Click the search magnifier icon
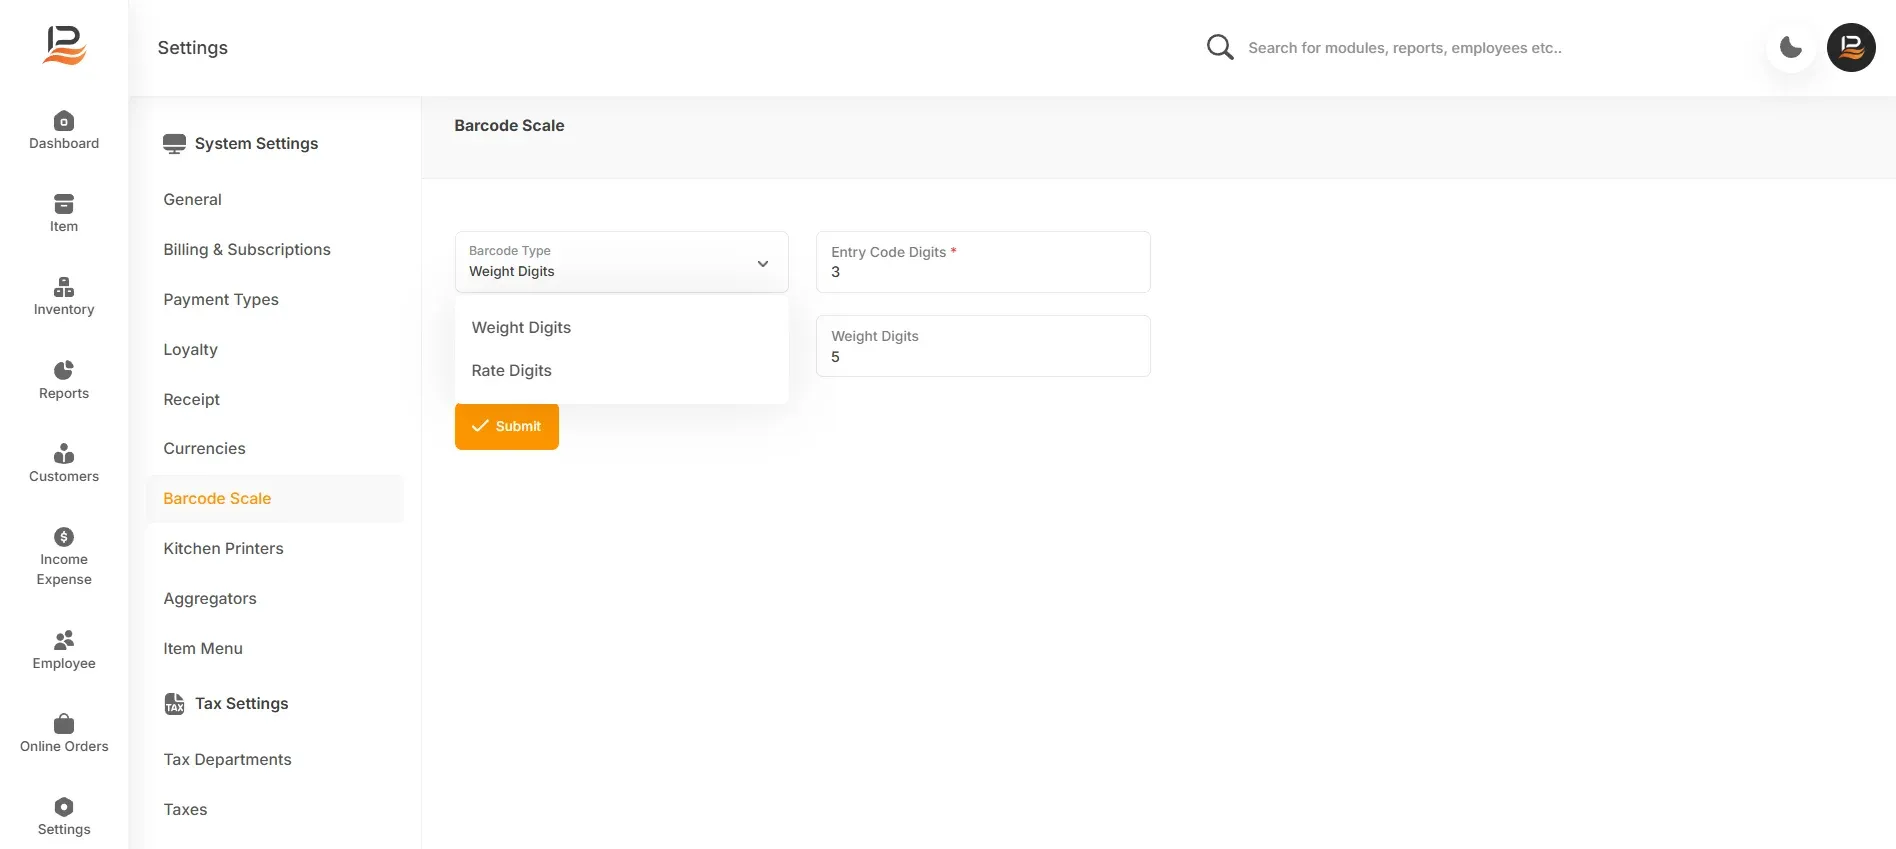The width and height of the screenshot is (1896, 849). (1219, 47)
